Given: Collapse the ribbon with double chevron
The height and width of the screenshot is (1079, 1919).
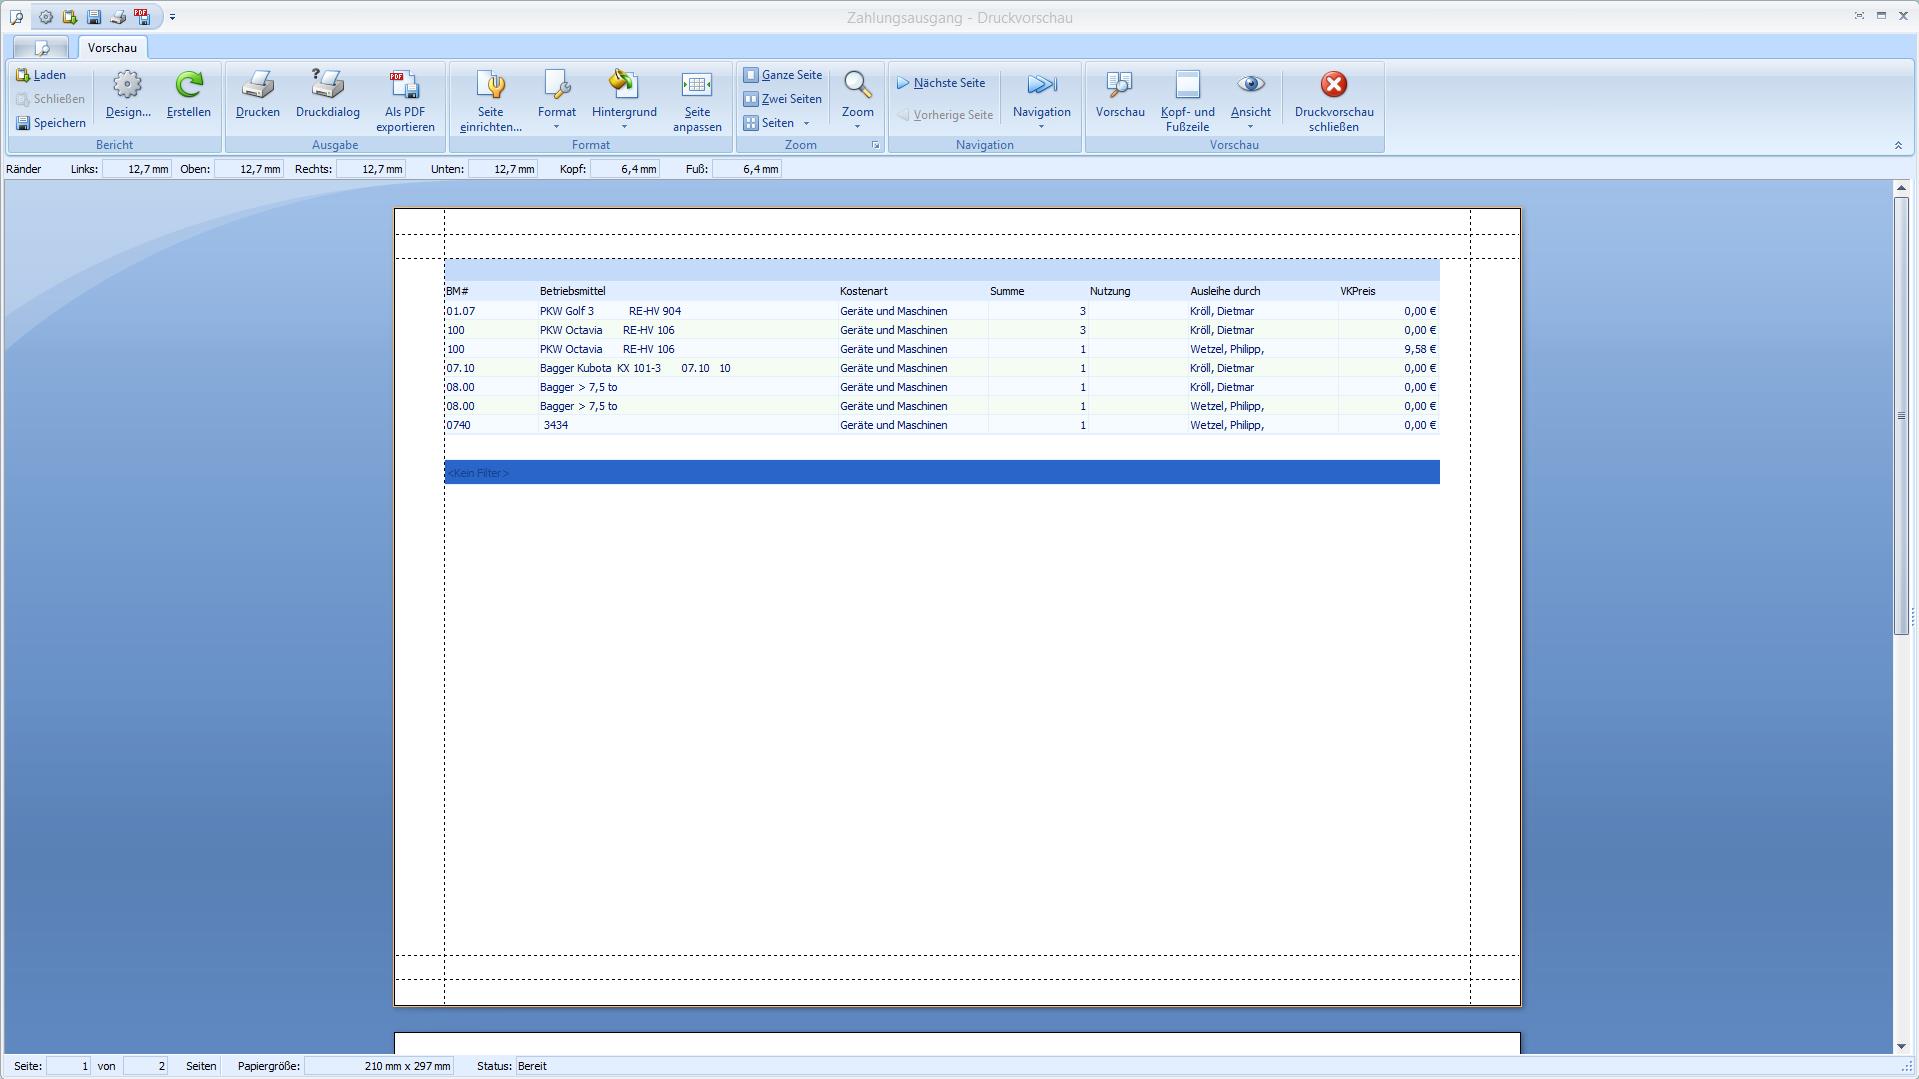Looking at the screenshot, I should click(1898, 145).
